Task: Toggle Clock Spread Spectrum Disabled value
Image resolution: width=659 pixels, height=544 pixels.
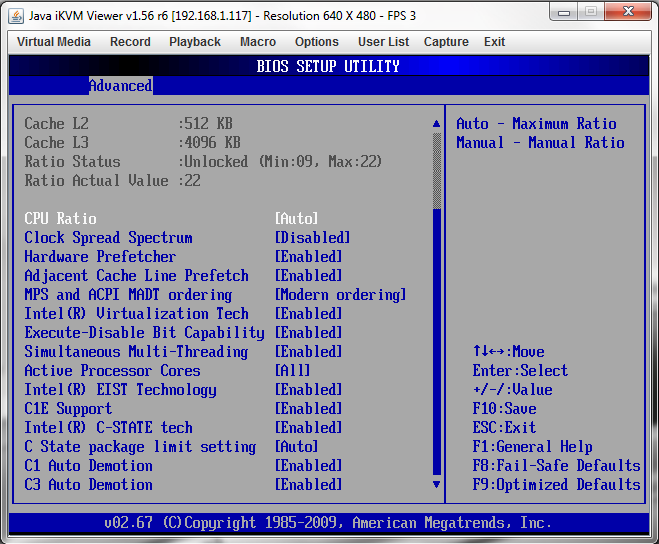Action: pos(312,238)
